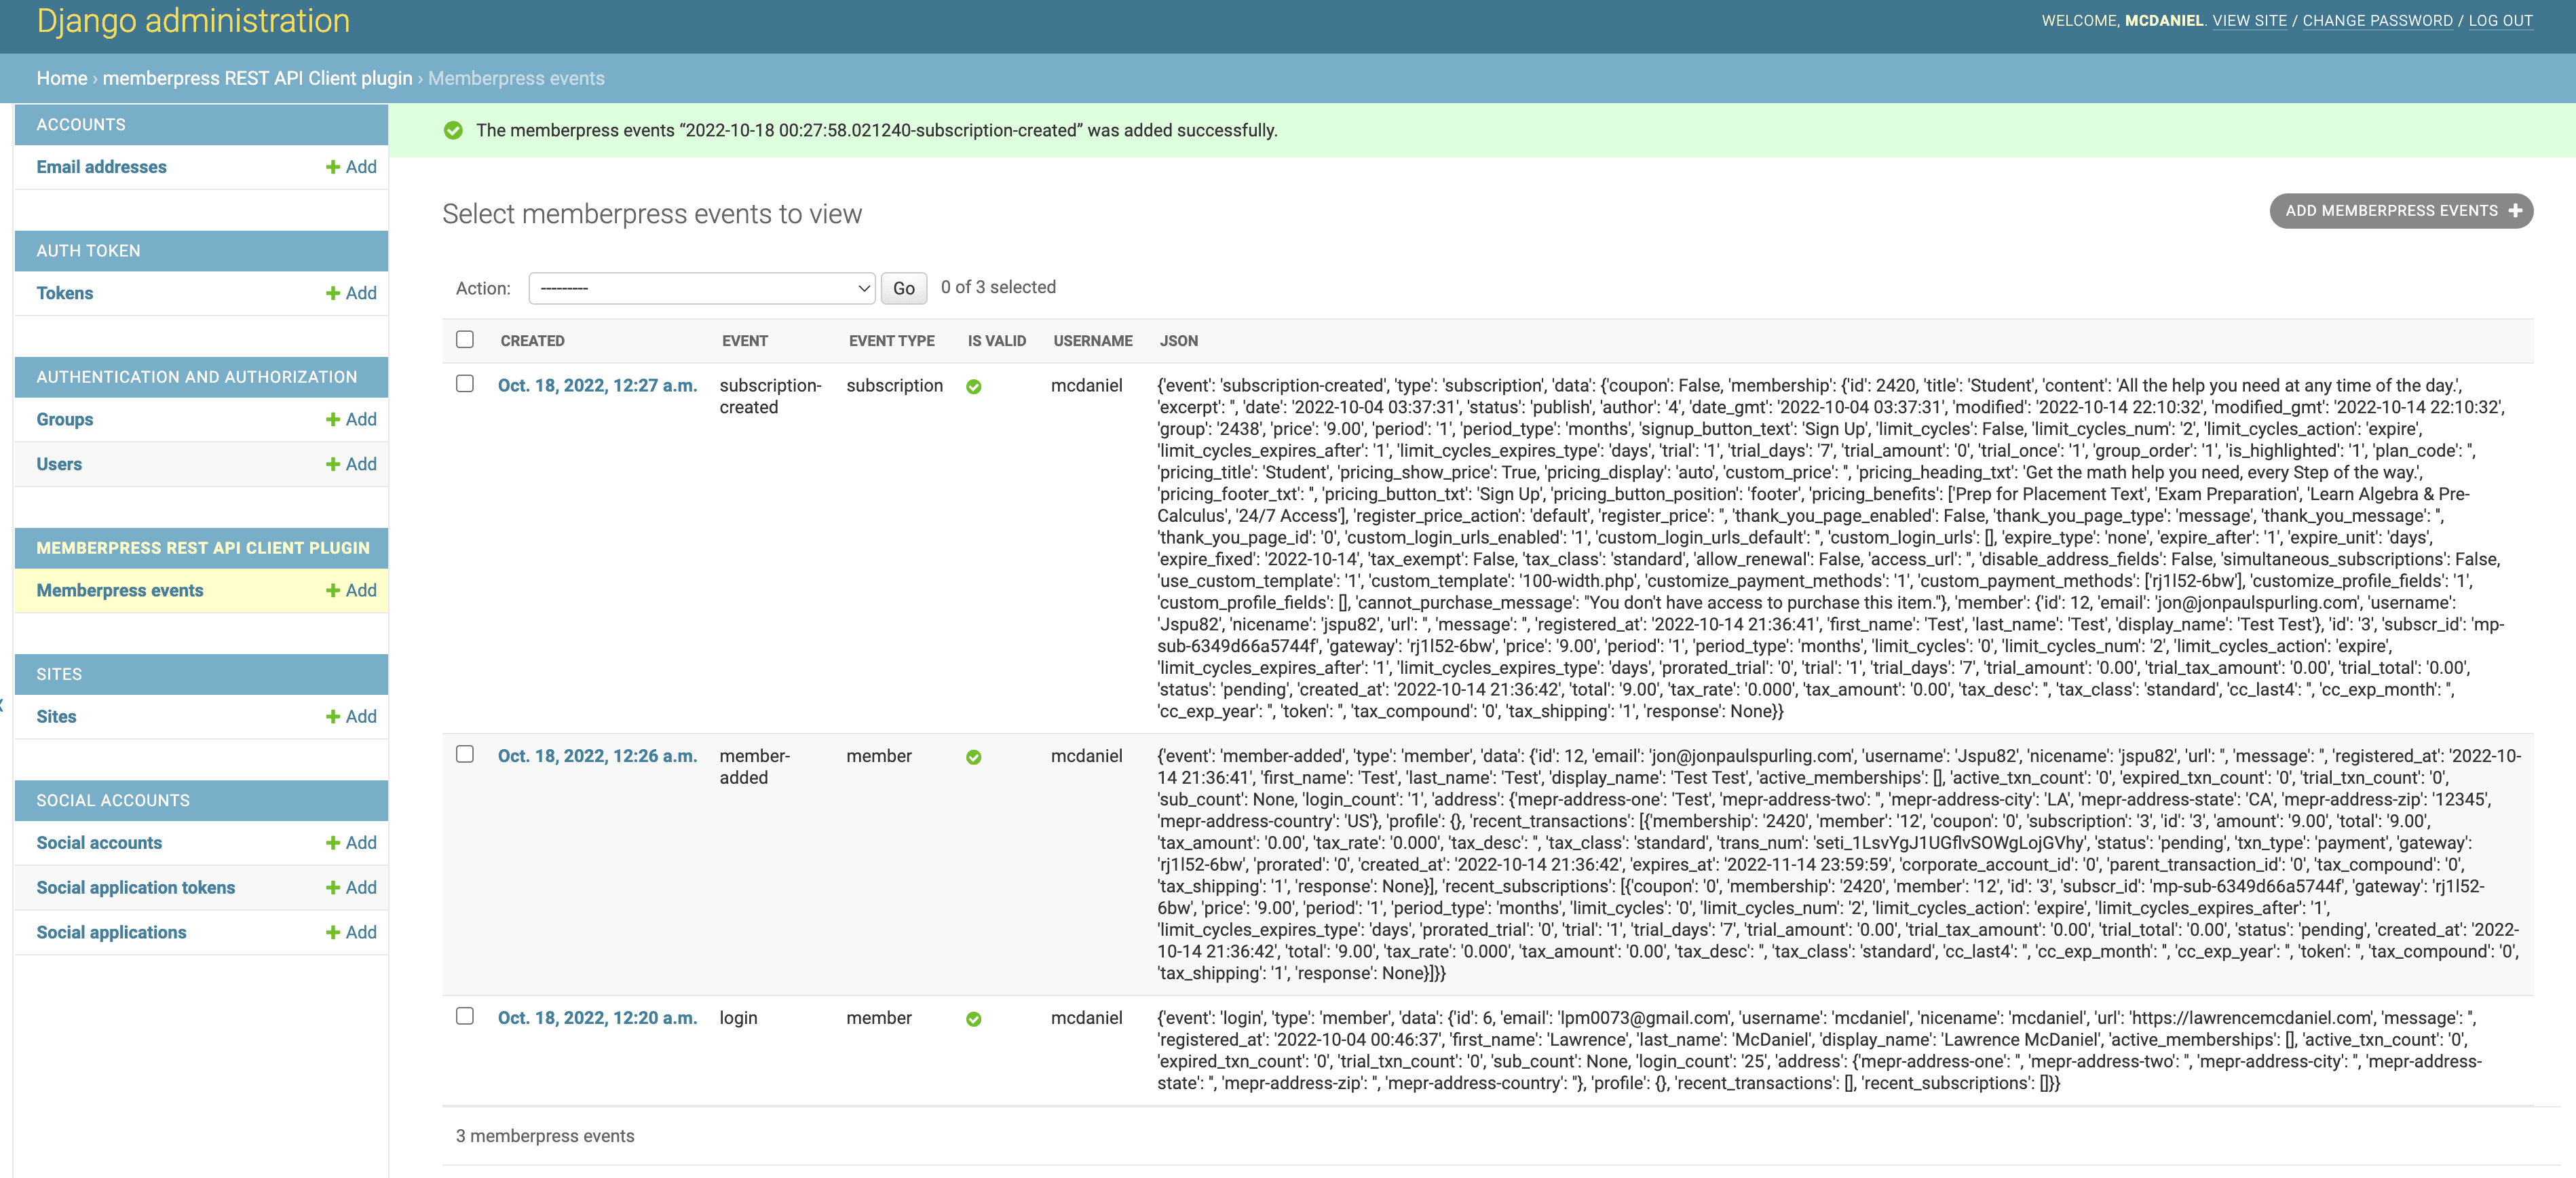The image size is (2576, 1178).
Task: Add a new Group using the plus icon
Action: (334, 419)
